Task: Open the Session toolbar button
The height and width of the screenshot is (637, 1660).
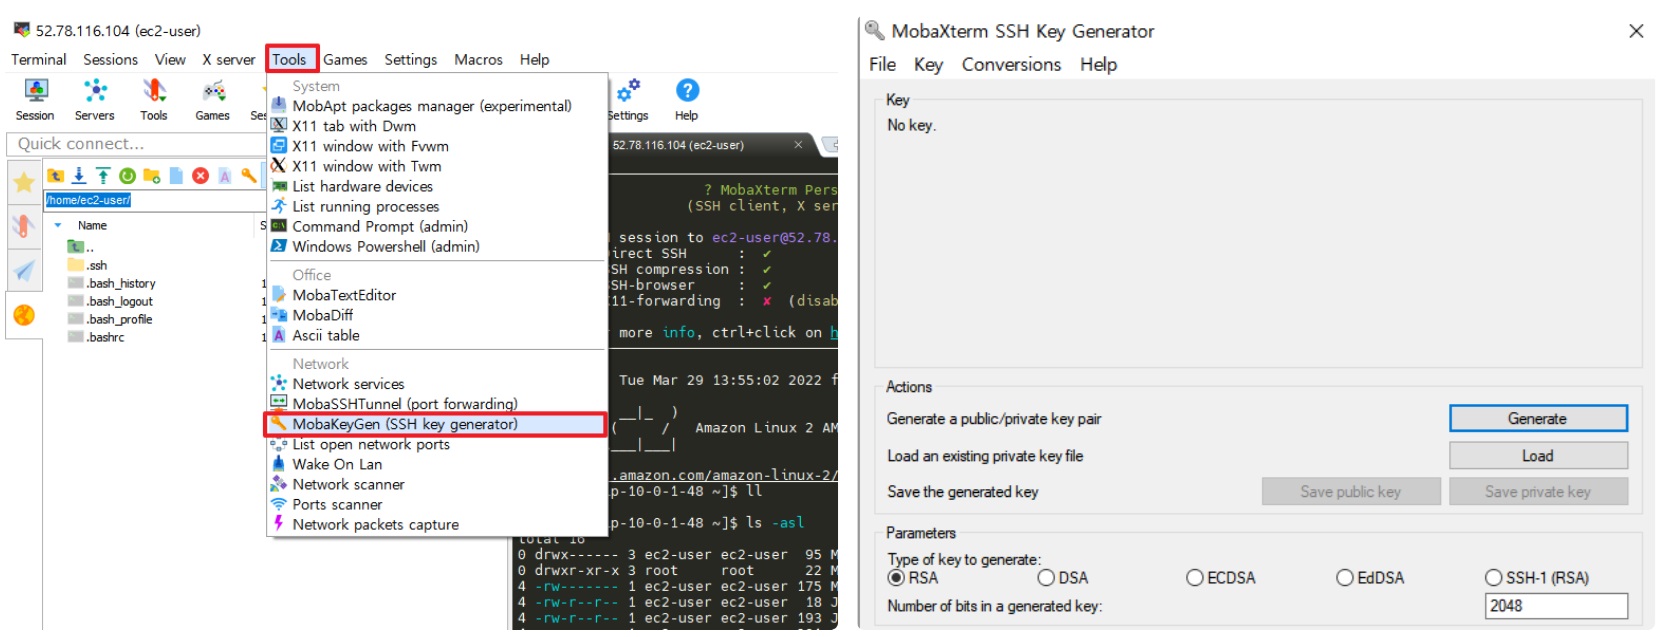Action: click(x=35, y=99)
